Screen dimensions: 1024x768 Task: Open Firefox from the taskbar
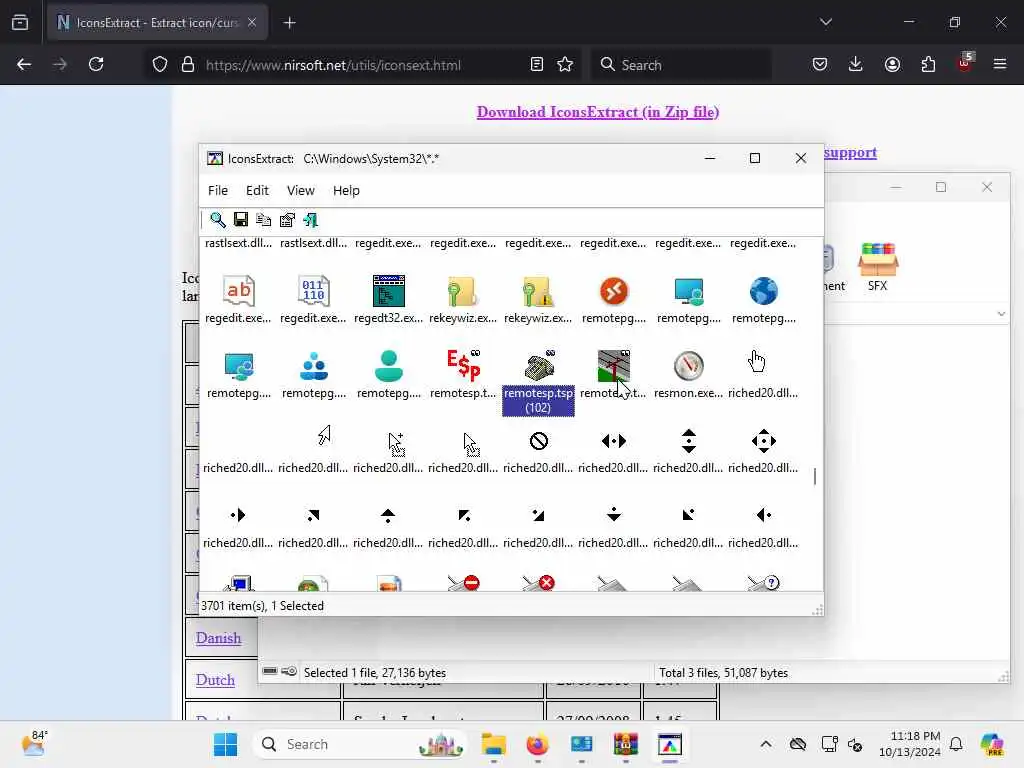(x=537, y=744)
